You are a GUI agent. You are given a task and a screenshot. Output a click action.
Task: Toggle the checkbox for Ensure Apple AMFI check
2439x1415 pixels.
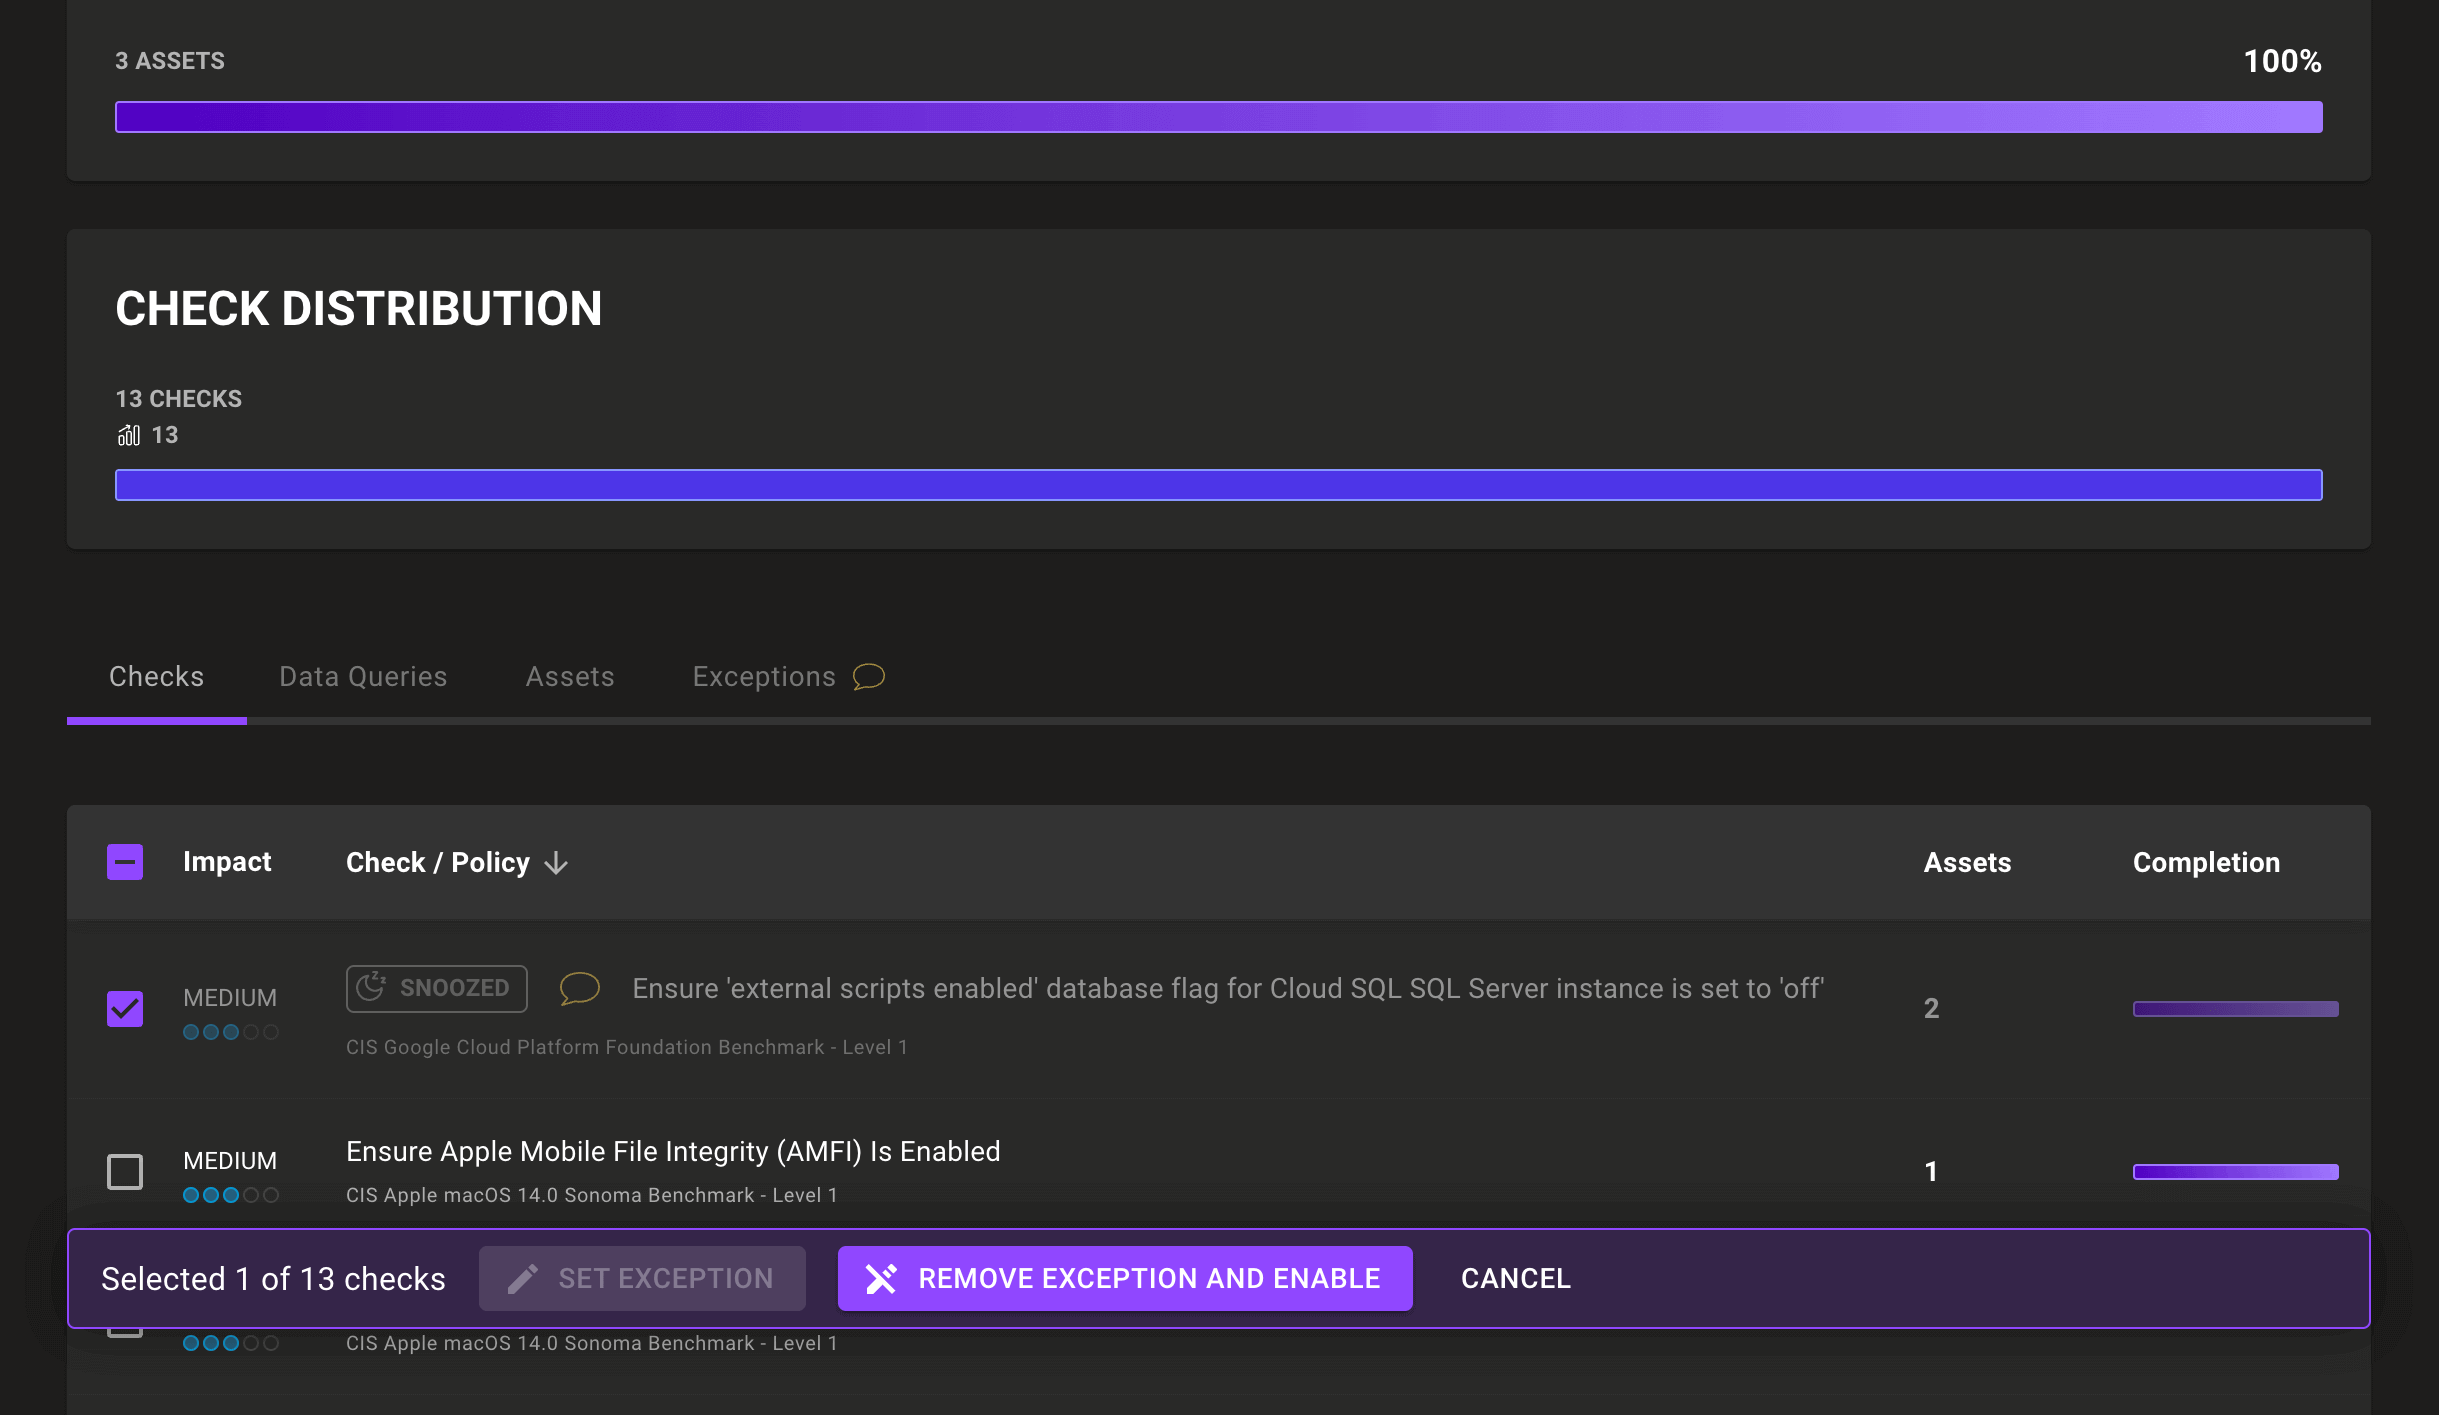(125, 1171)
